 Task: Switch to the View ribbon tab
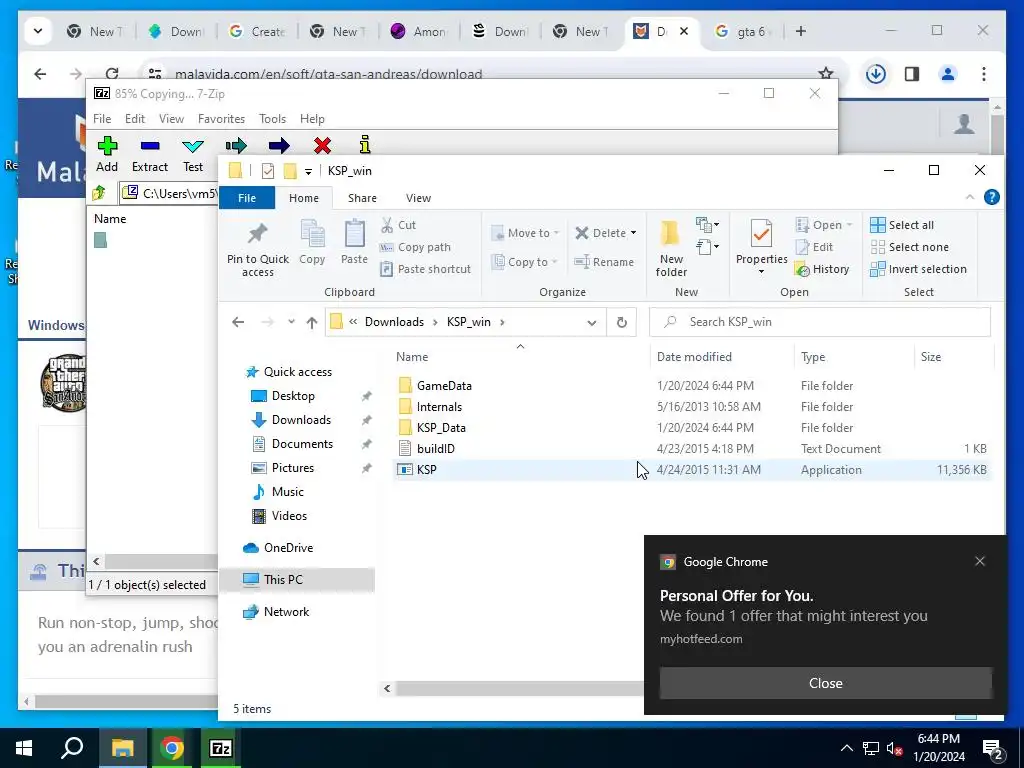tap(418, 198)
